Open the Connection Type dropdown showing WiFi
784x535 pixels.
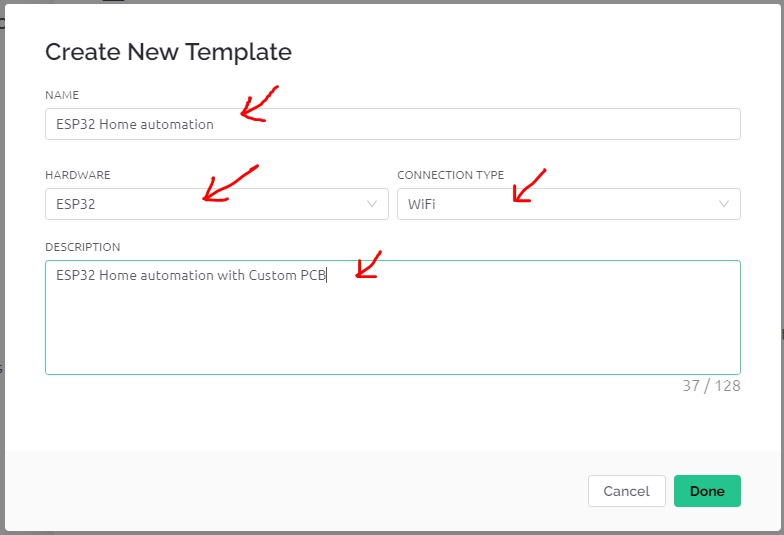click(568, 204)
